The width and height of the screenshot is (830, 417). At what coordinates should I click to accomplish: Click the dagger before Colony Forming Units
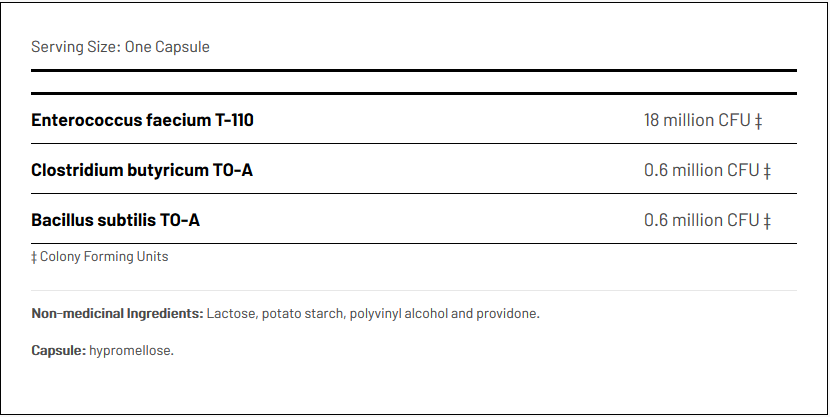coord(34,257)
